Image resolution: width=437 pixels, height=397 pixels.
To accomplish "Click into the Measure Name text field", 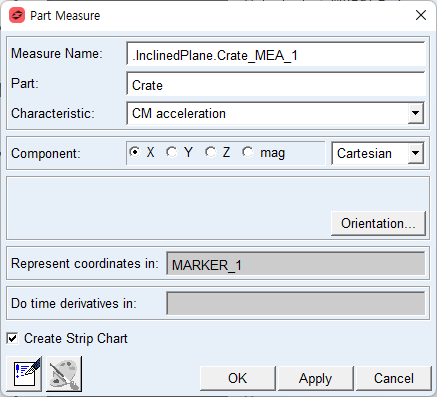I will pos(276,55).
